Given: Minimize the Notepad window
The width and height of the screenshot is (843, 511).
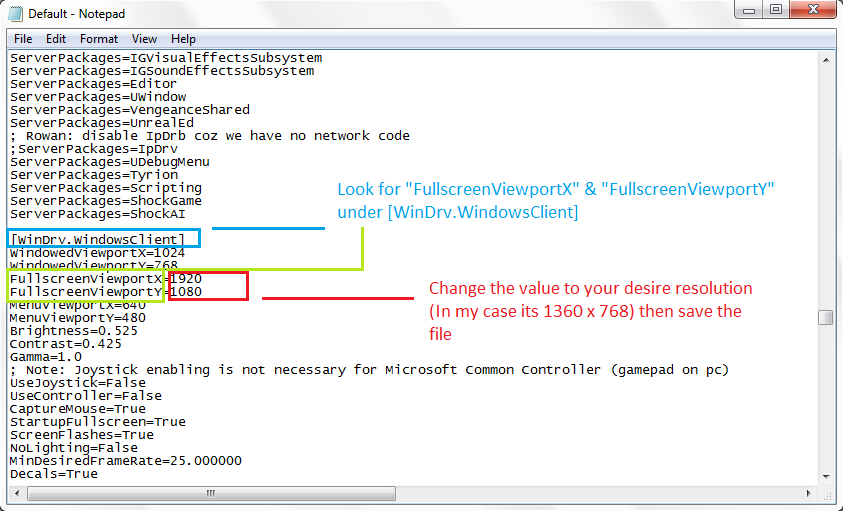Looking at the screenshot, I should click(749, 10).
